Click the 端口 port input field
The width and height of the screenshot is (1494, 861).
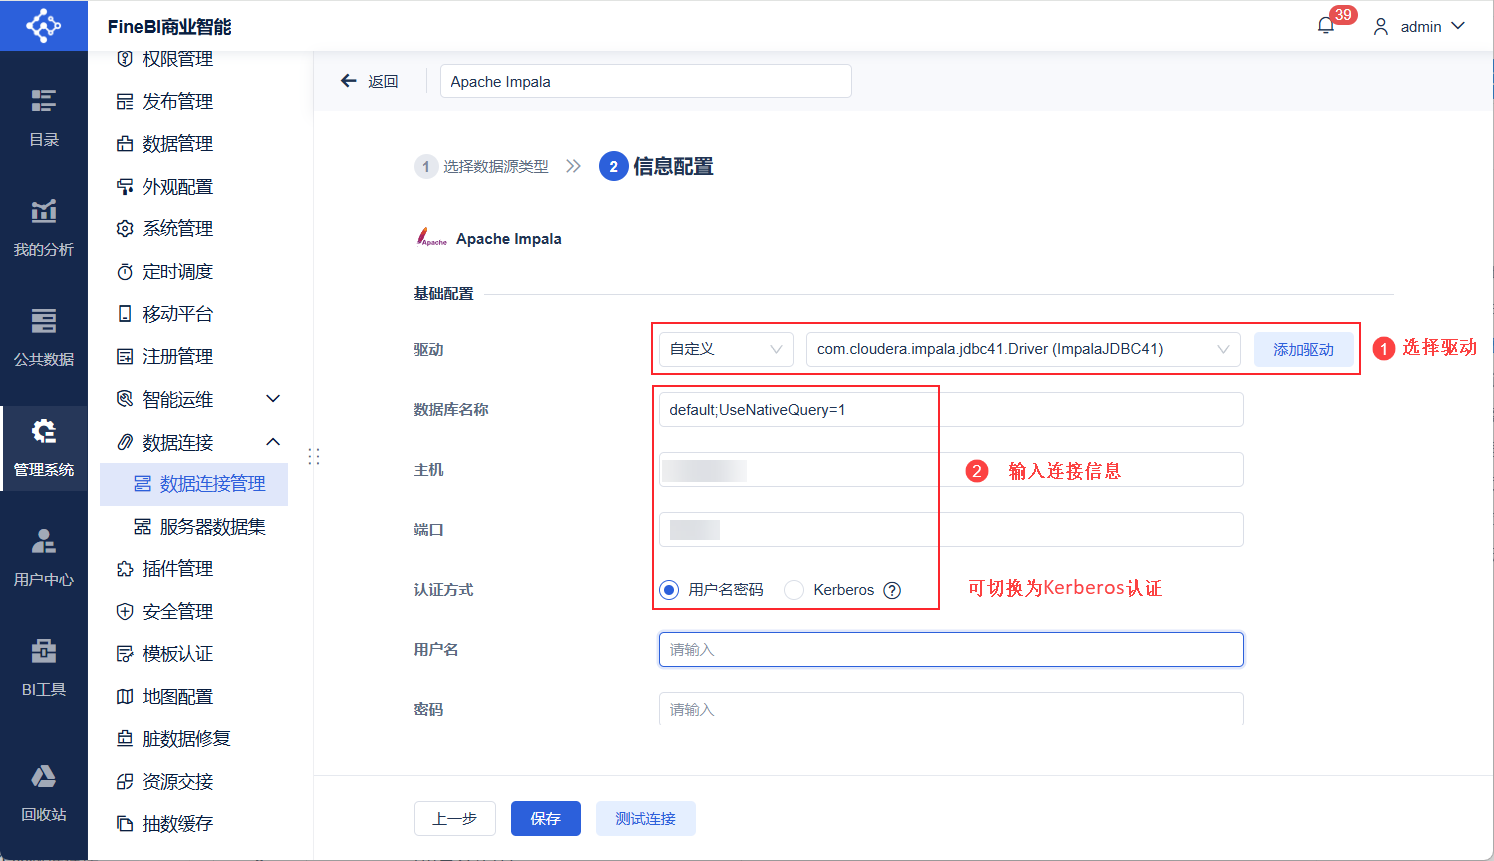951,529
